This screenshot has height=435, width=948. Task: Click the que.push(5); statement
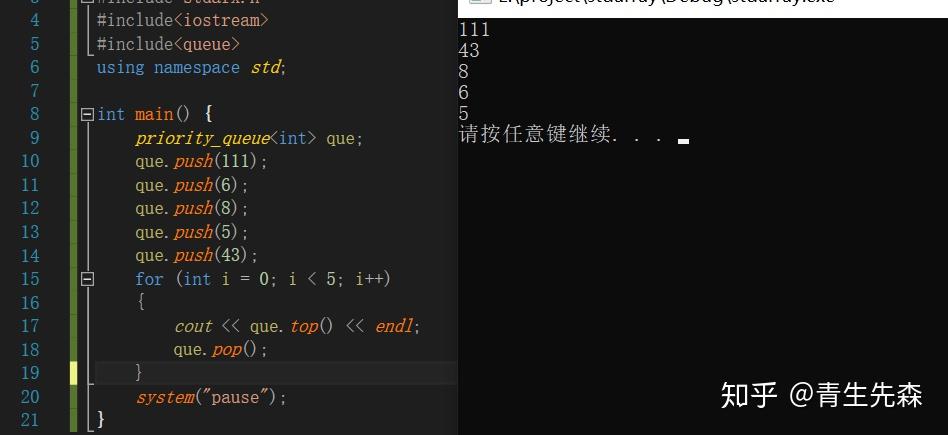[192, 232]
